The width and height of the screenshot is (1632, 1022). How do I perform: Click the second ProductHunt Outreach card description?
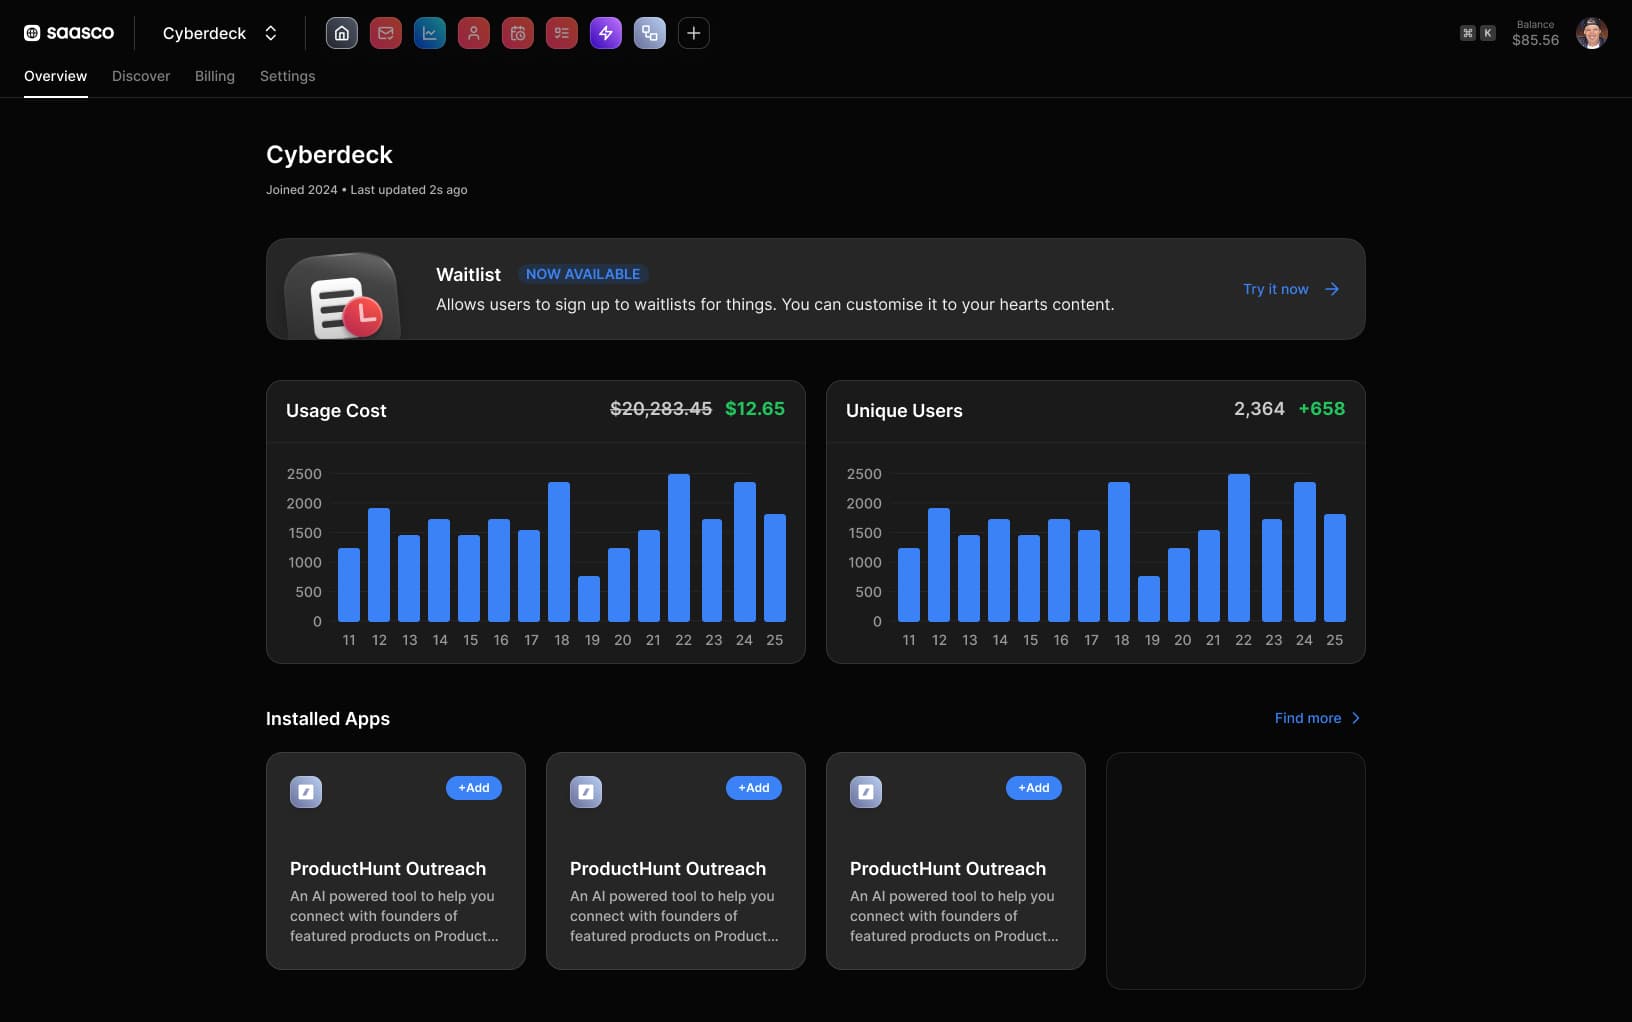pyautogui.click(x=674, y=916)
